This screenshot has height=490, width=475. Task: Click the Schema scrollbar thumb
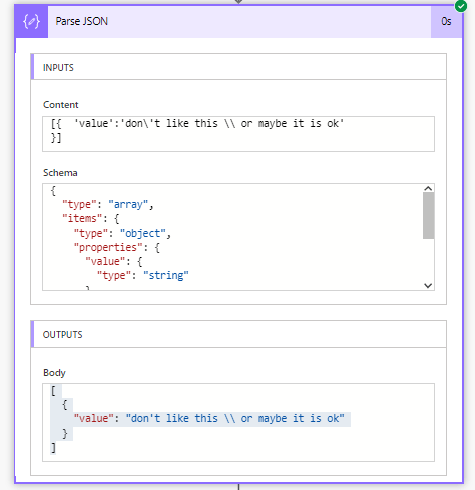pyautogui.click(x=428, y=216)
